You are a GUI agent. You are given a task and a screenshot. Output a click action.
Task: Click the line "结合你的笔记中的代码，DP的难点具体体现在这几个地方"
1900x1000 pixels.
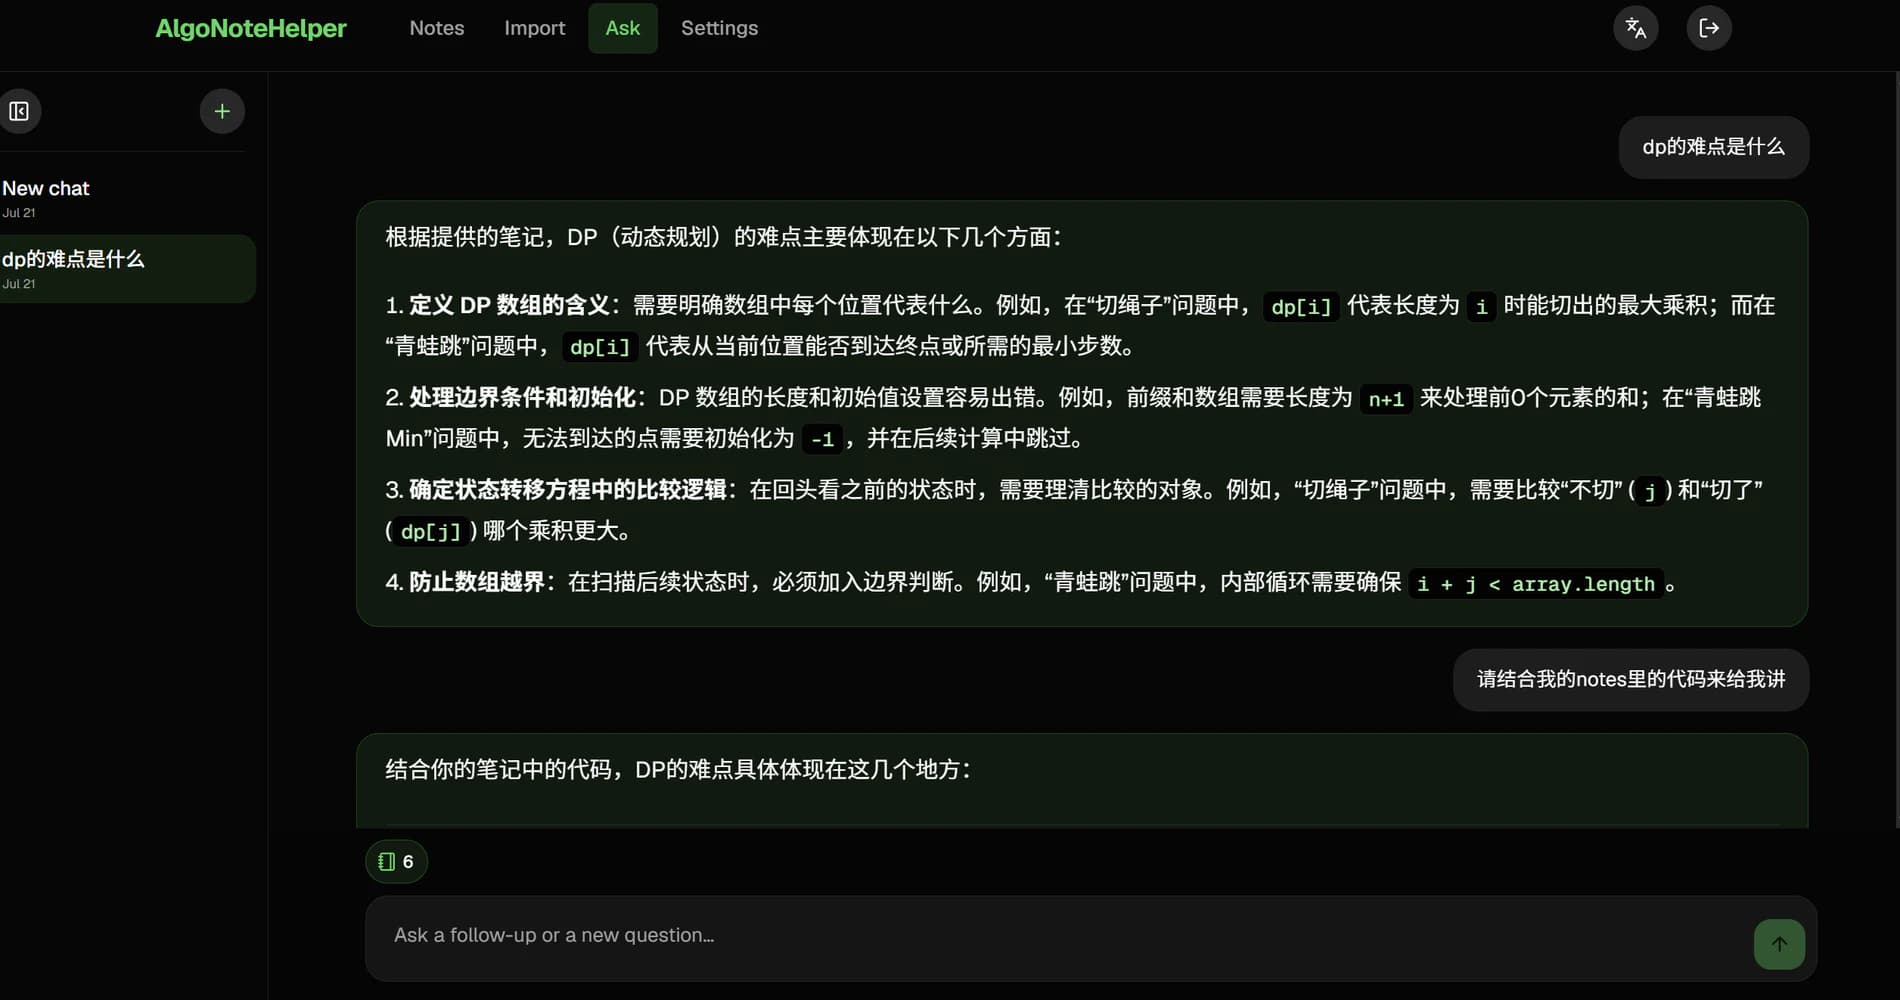point(677,769)
